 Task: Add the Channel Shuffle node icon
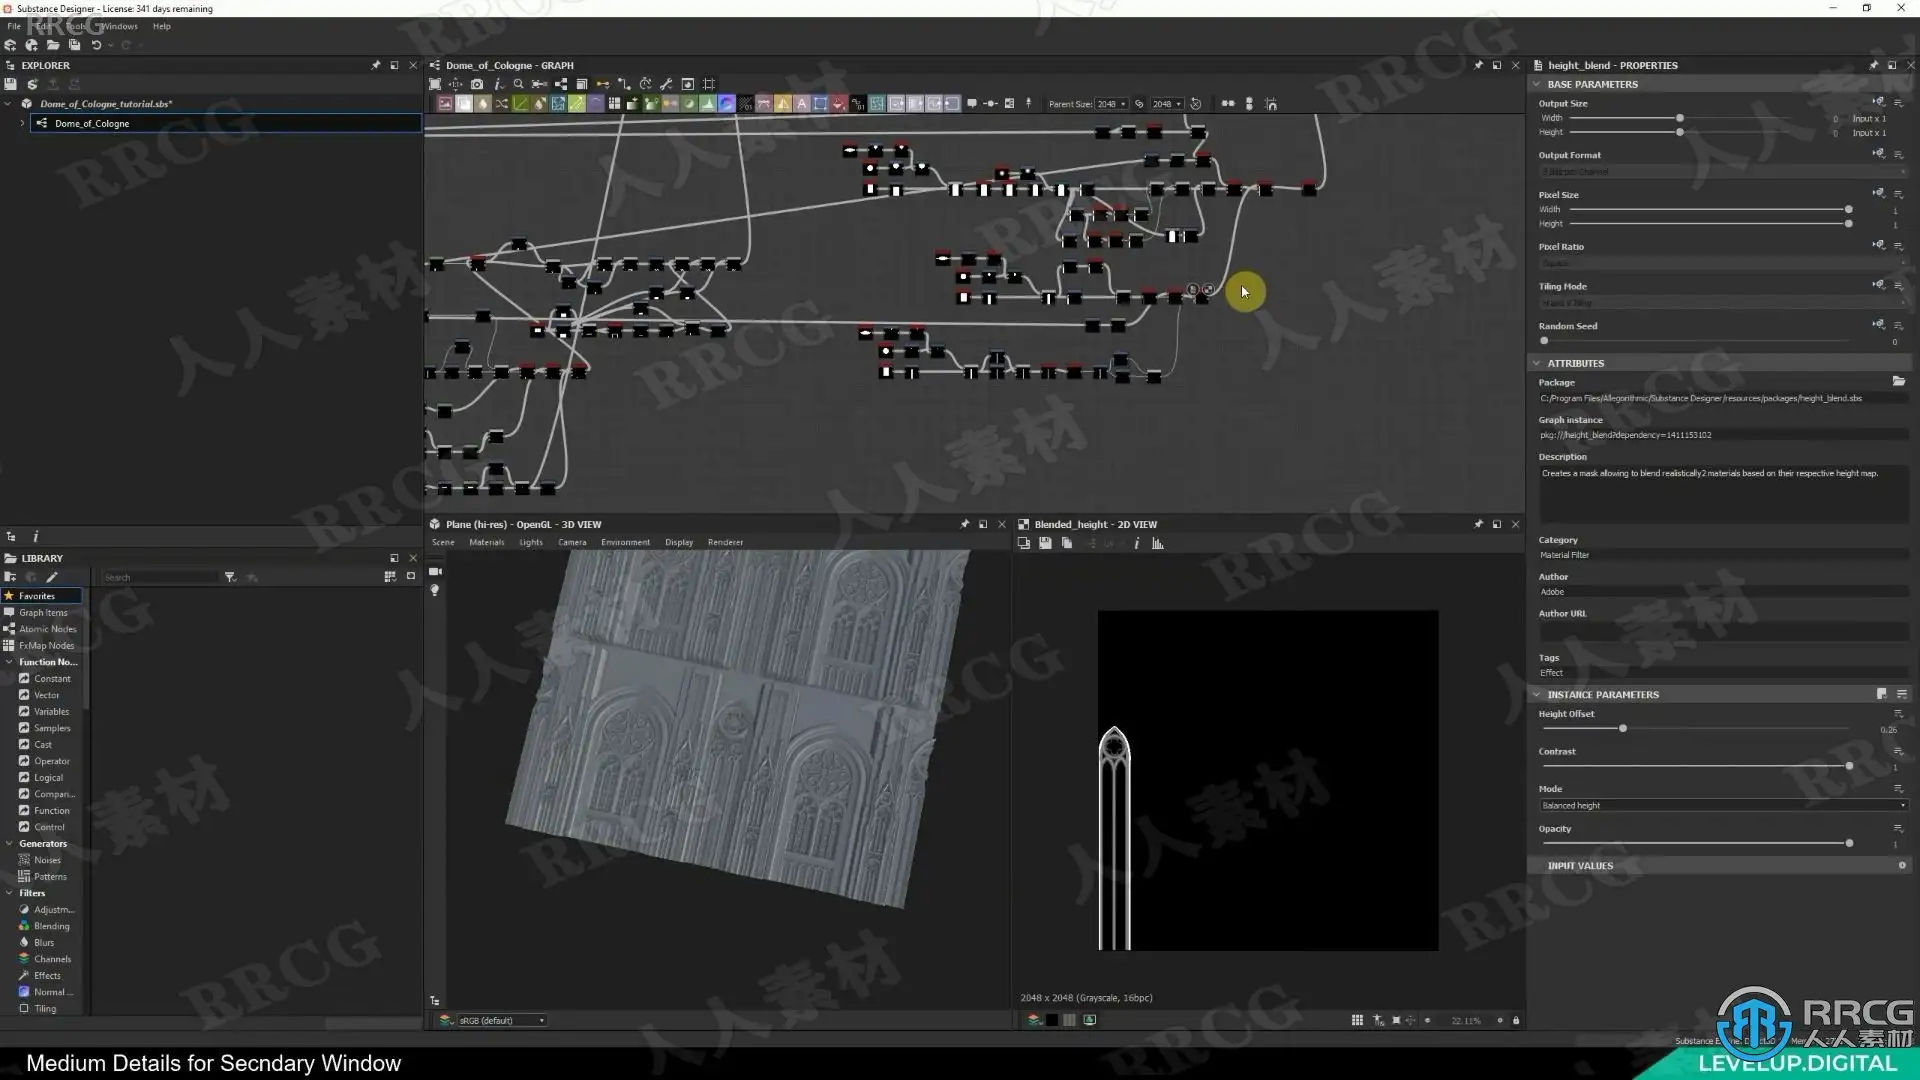pyautogui.click(x=502, y=104)
